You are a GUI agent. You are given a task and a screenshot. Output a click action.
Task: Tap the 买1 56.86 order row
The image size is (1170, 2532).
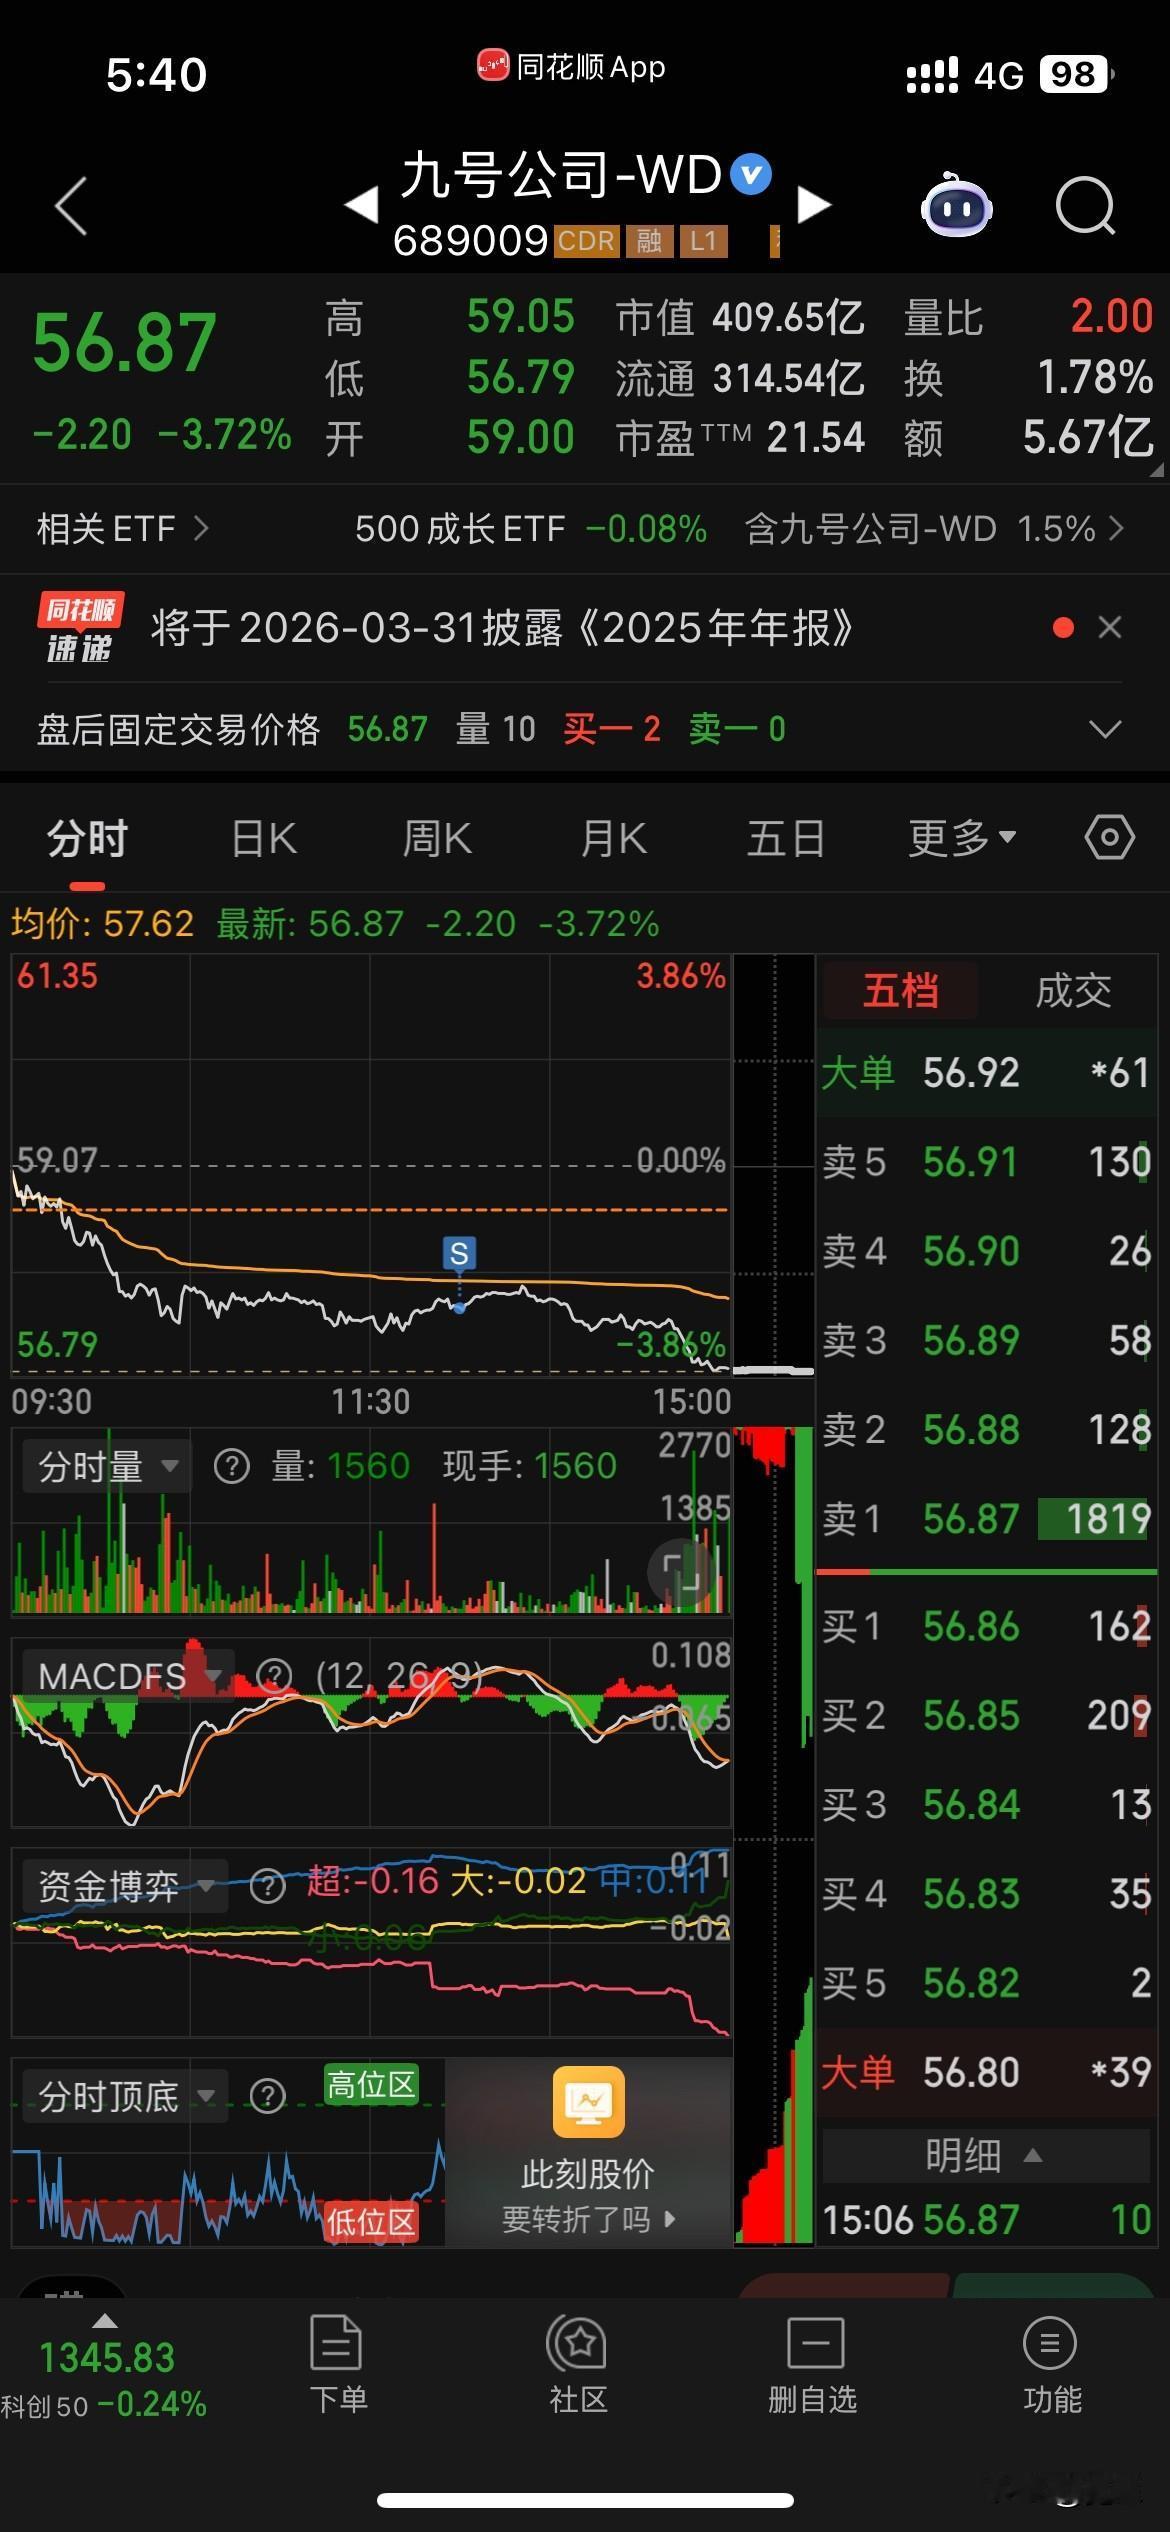click(x=987, y=1627)
